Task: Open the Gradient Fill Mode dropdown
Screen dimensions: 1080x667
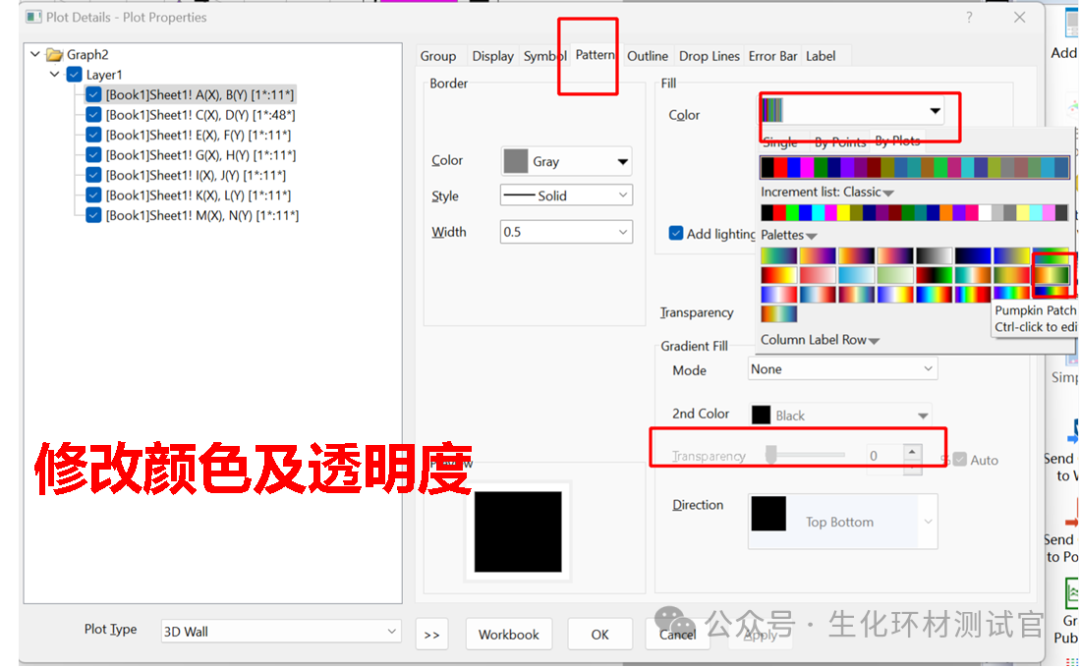Action: [x=842, y=369]
